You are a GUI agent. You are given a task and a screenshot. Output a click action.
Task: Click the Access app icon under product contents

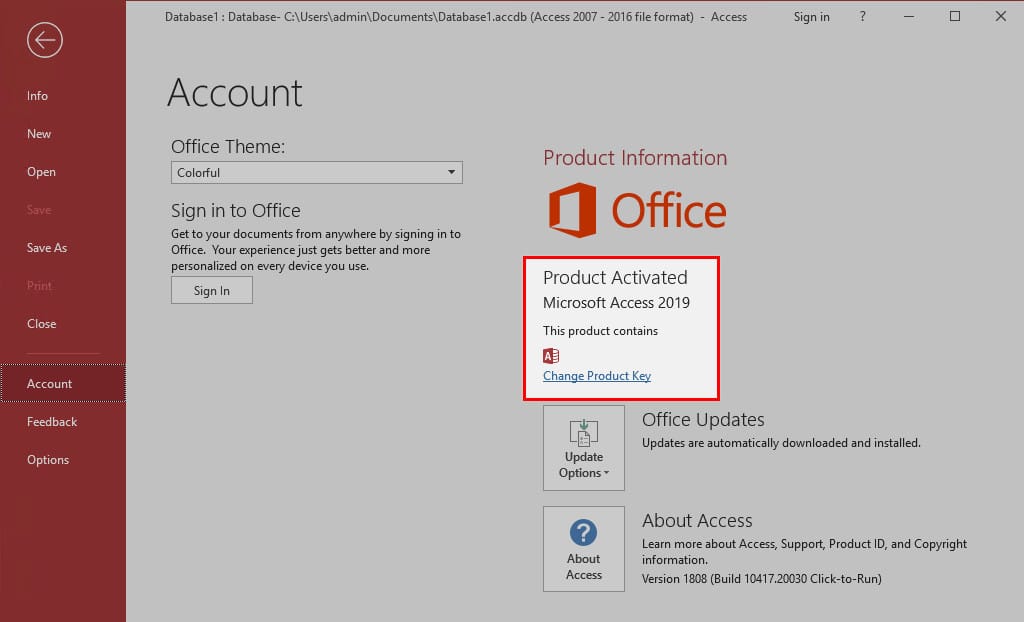point(551,355)
